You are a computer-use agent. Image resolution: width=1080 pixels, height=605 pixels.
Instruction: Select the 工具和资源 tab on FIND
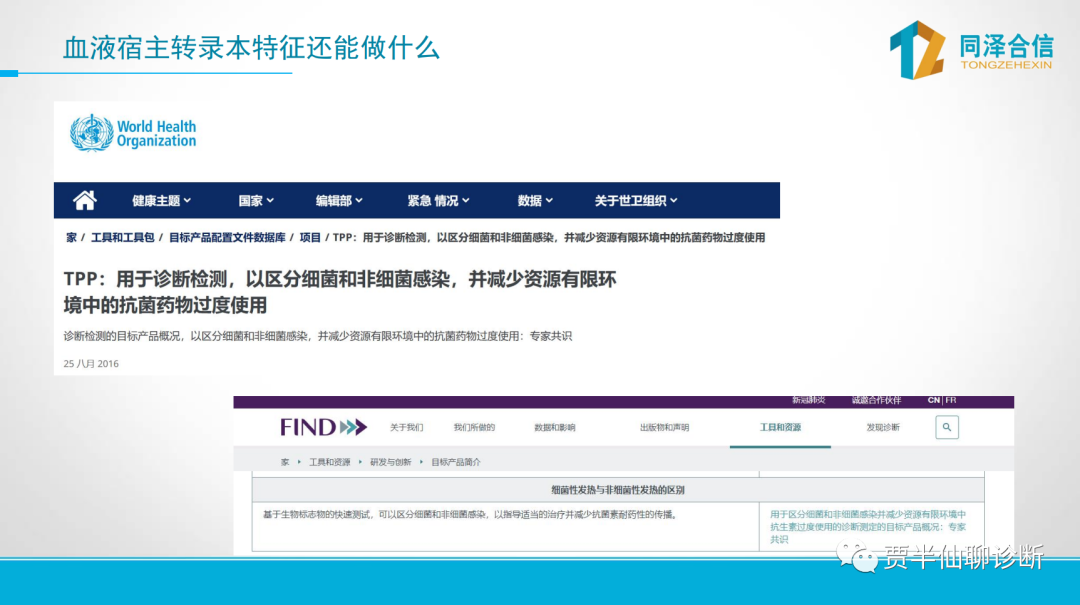[780, 427]
